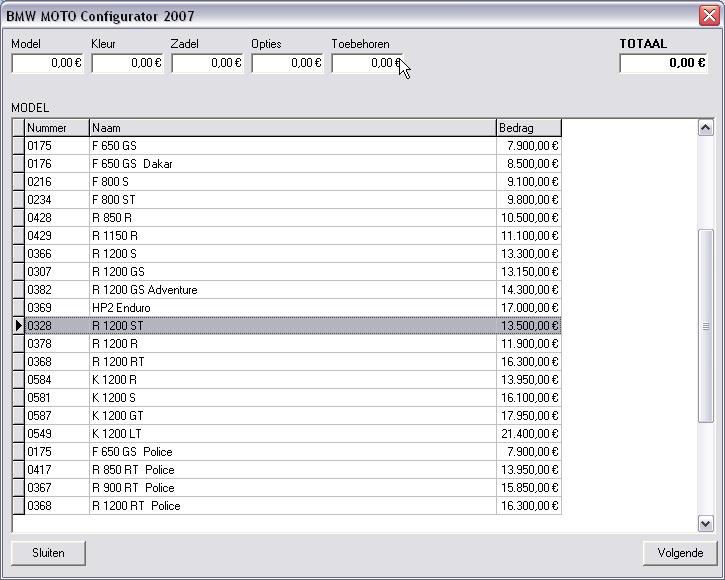The height and width of the screenshot is (580, 725).
Task: Sort by the Naam column header
Action: pyautogui.click(x=293, y=128)
